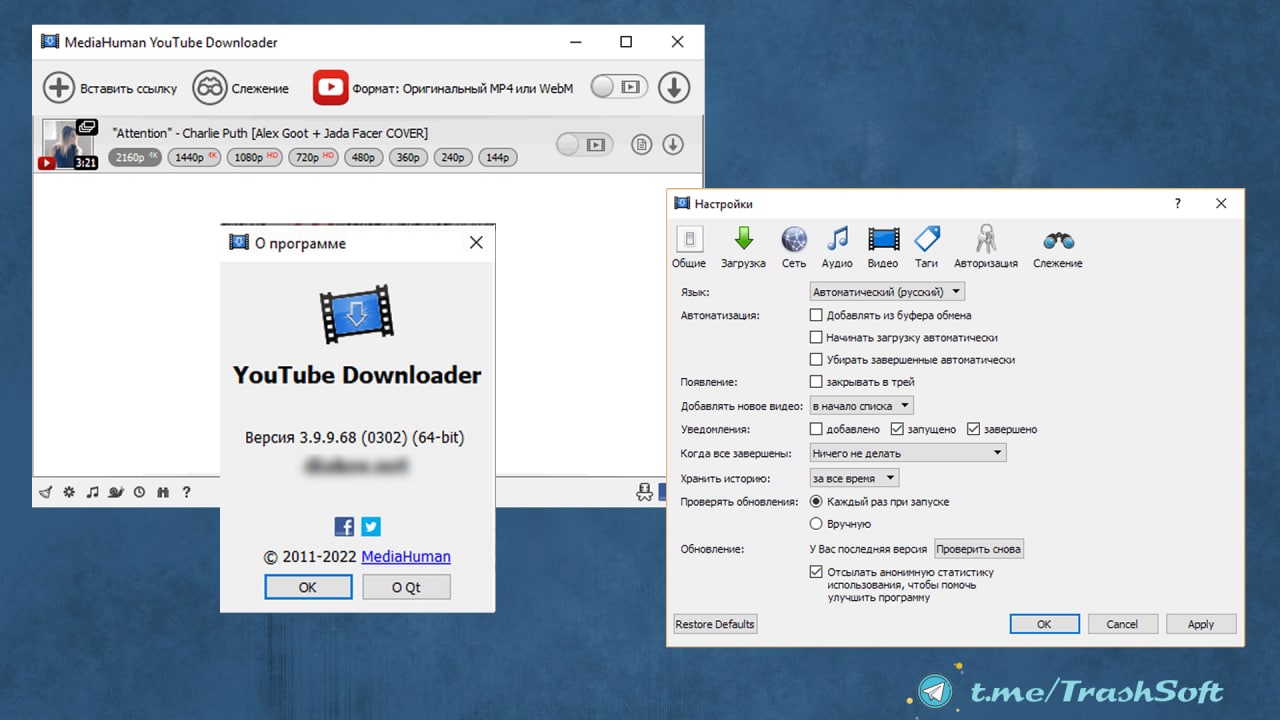Open the "в начало списка" dropdown

(x=861, y=406)
